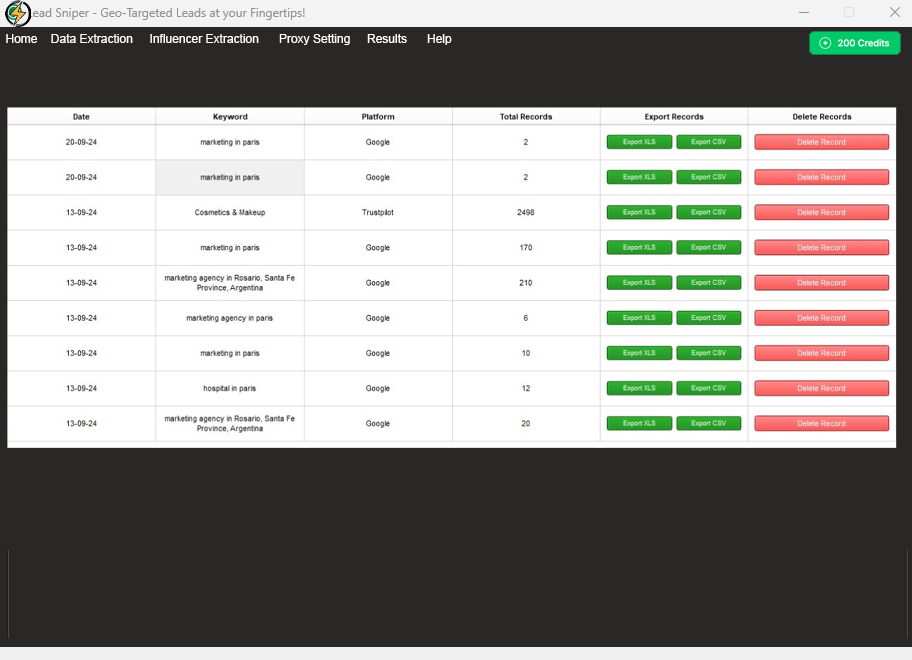Export XLS for the 170-record row

[639, 248]
